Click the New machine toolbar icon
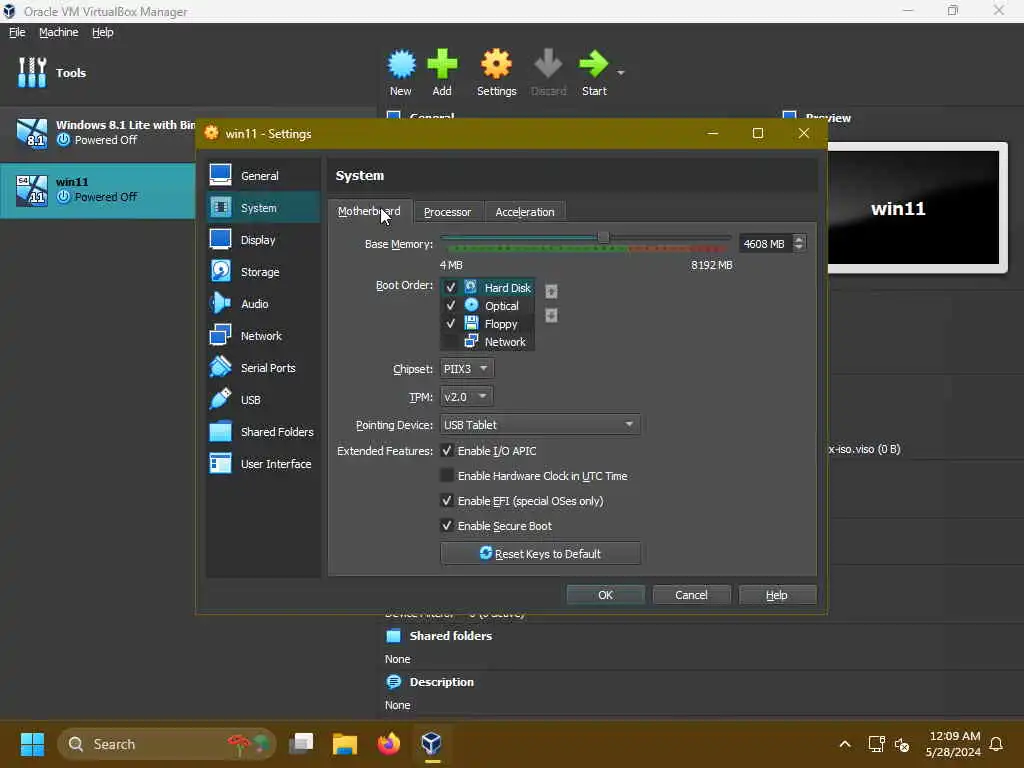This screenshot has height=768, width=1024. pyautogui.click(x=401, y=72)
